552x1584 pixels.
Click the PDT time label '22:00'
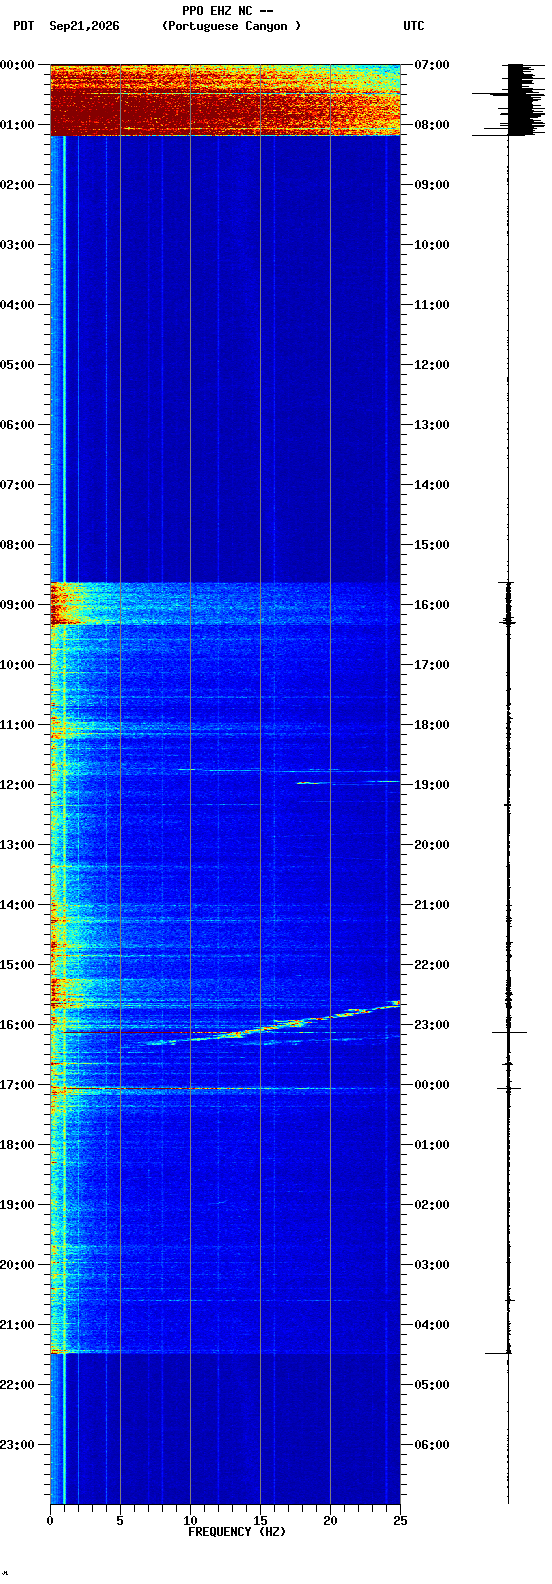pos(17,1385)
